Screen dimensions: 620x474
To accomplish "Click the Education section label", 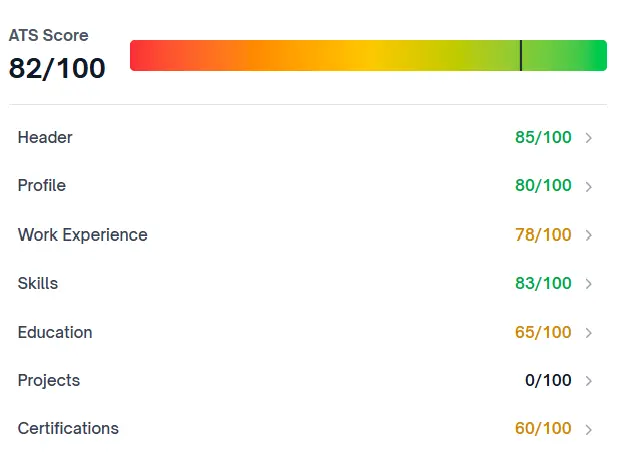I will [55, 332].
